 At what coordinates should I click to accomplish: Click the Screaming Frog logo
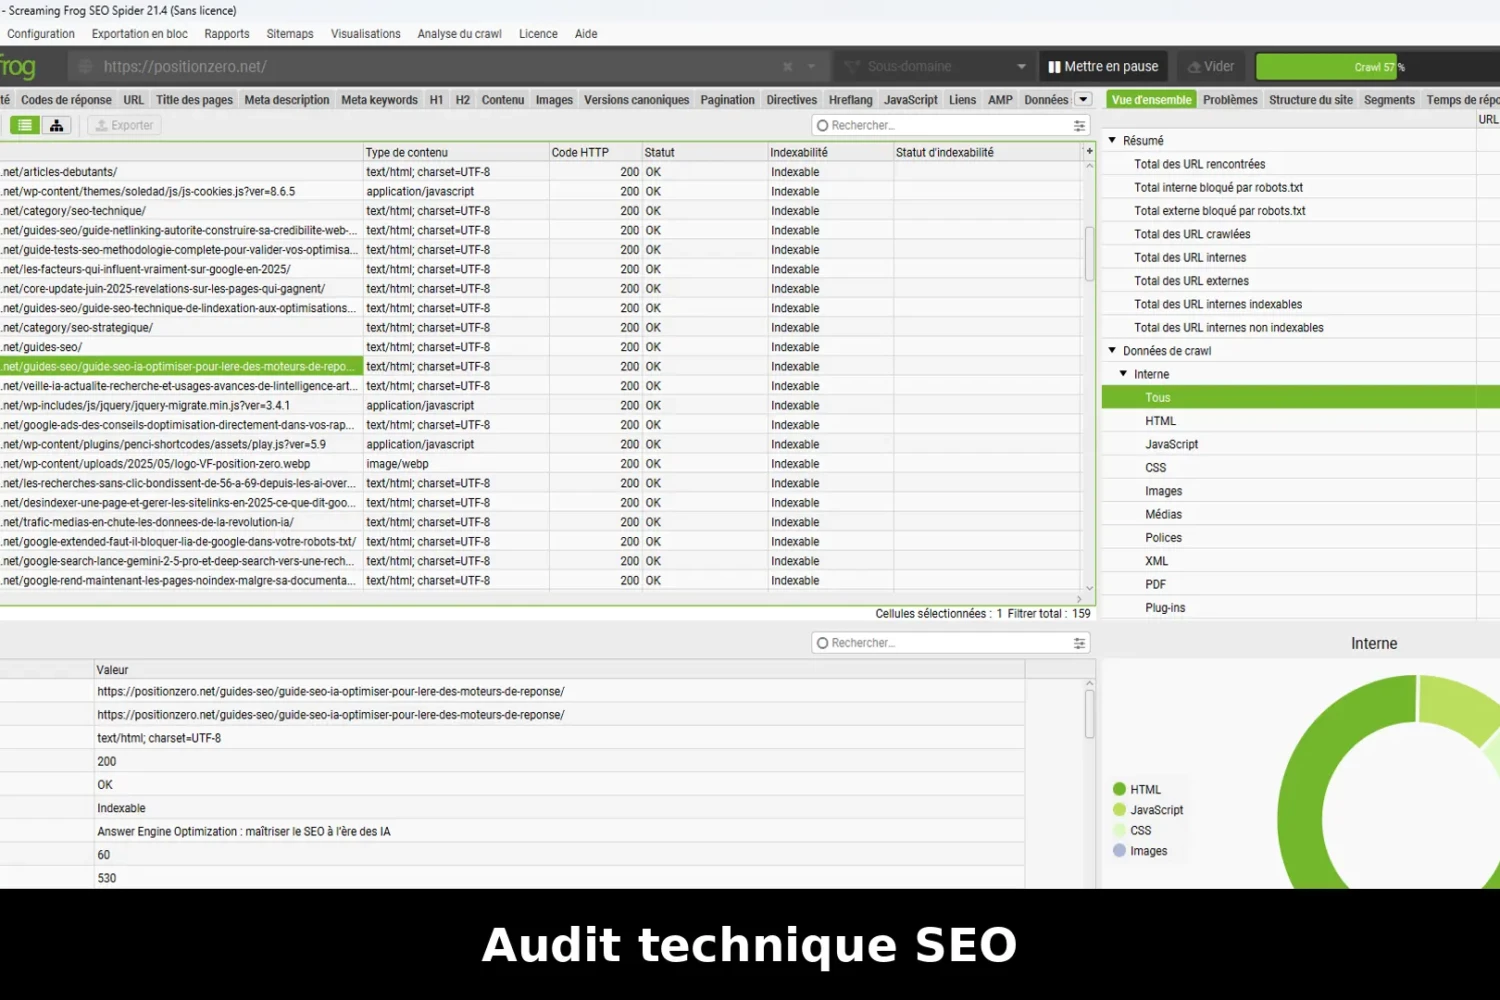(18, 66)
